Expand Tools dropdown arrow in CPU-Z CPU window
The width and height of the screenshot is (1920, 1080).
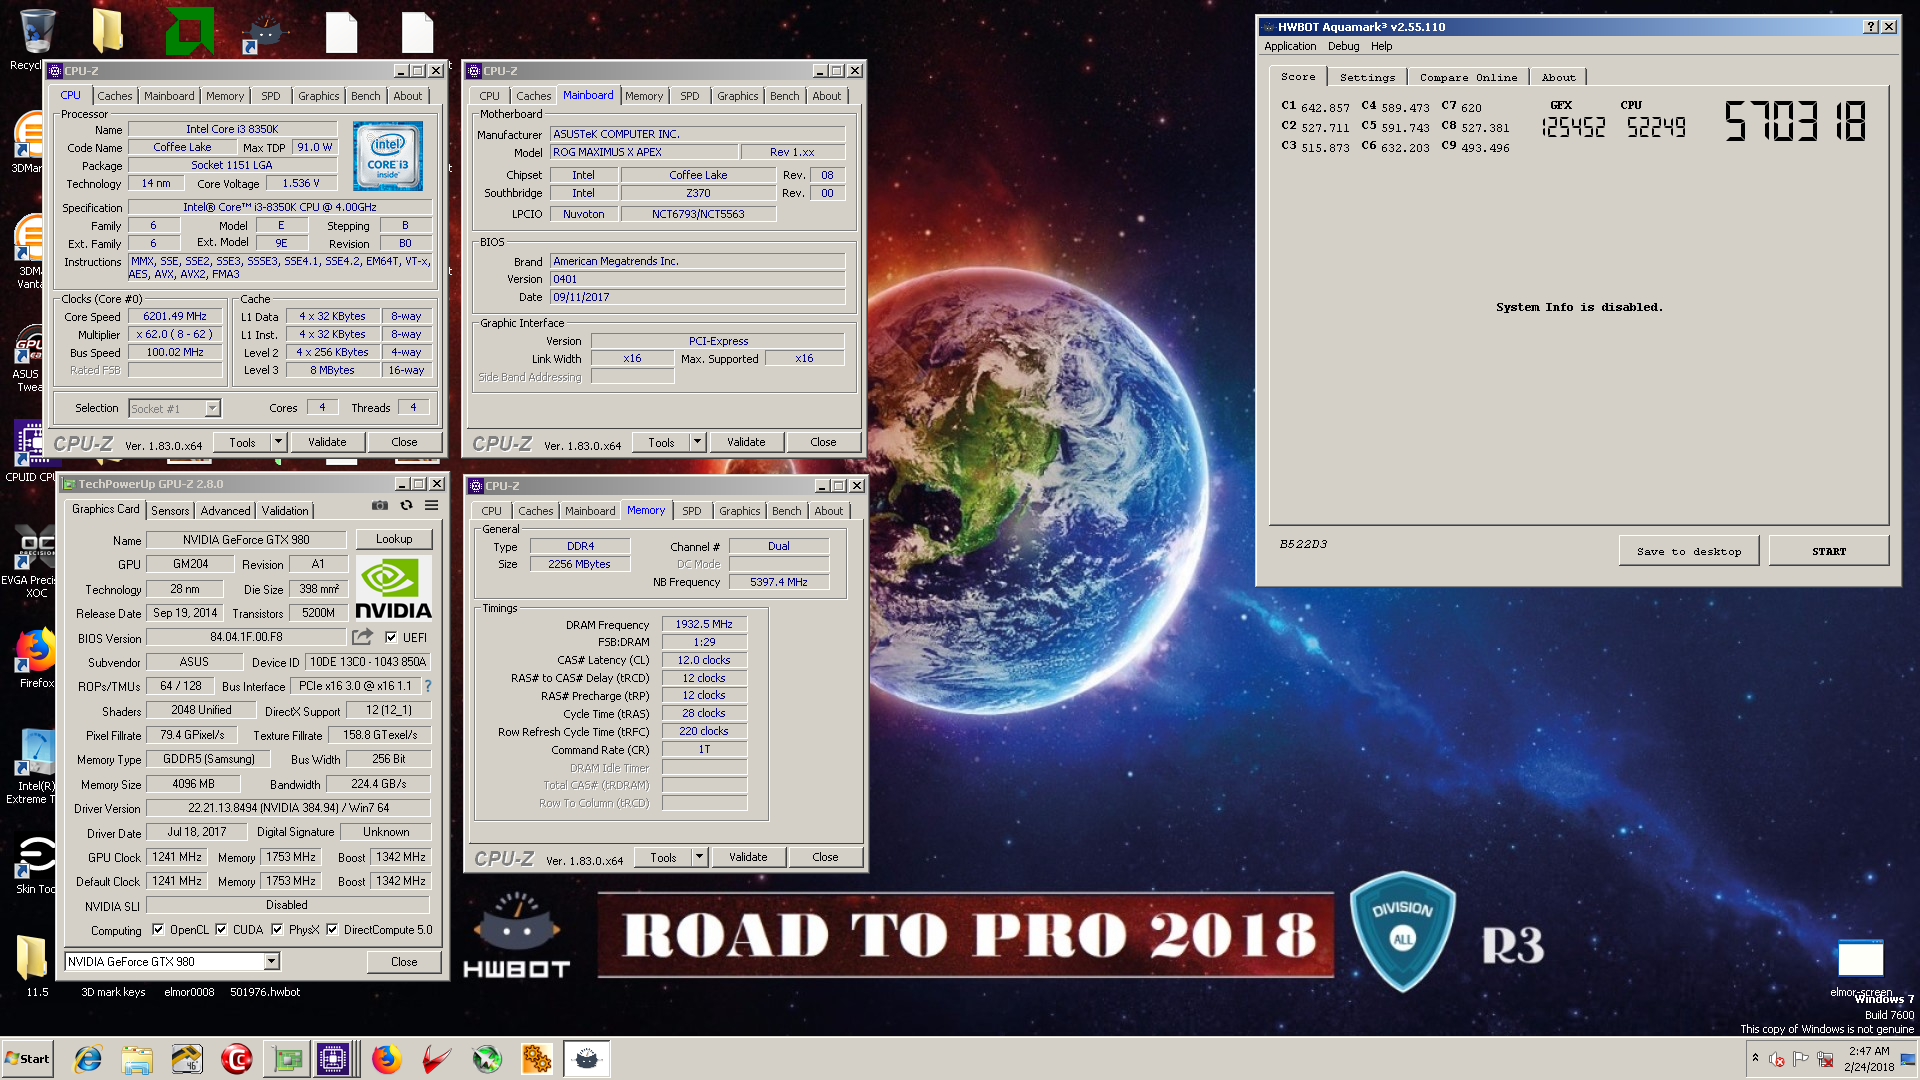click(x=279, y=442)
